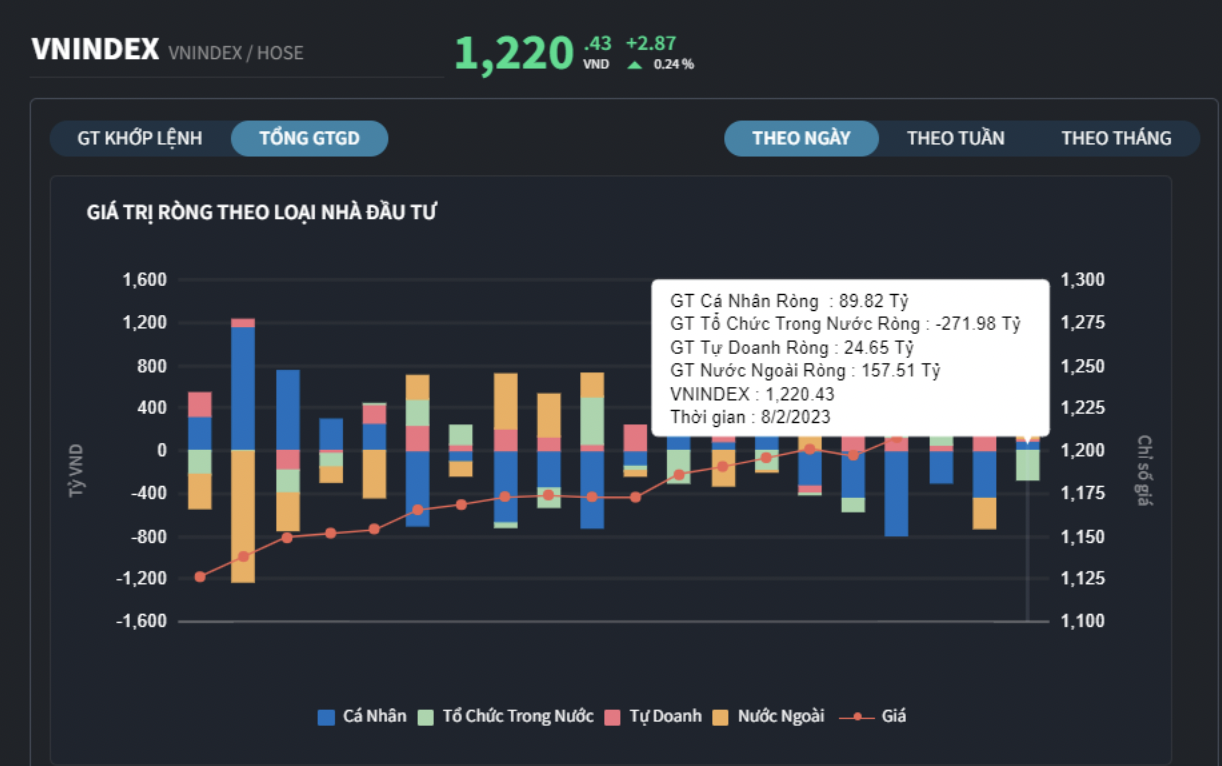
Task: Switch to the GT KHỚP LỆNH tab
Action: tap(140, 138)
